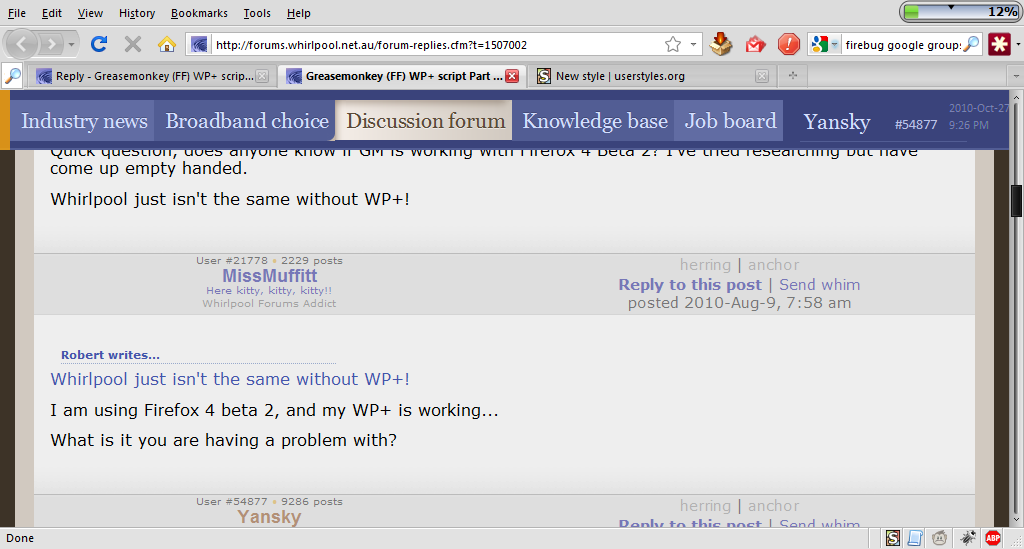
Task: Click 'herring' link on Yansky's post
Action: coord(705,505)
